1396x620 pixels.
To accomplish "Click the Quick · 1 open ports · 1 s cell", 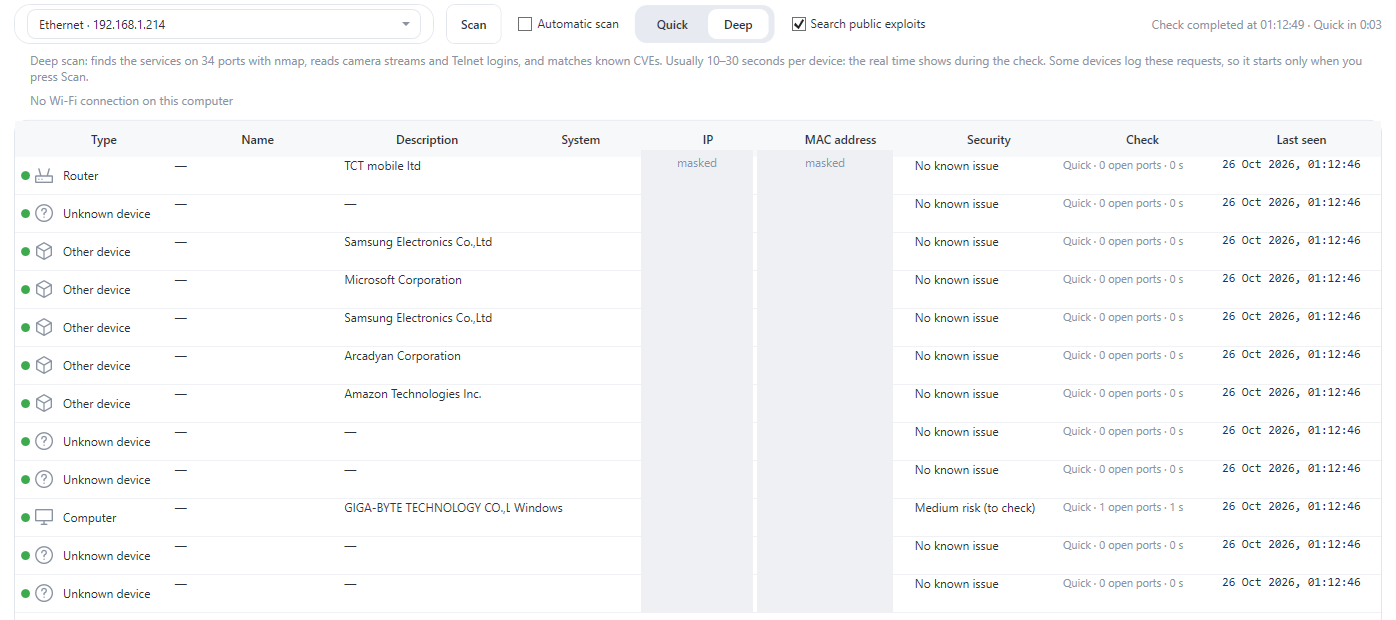I will click(1123, 508).
